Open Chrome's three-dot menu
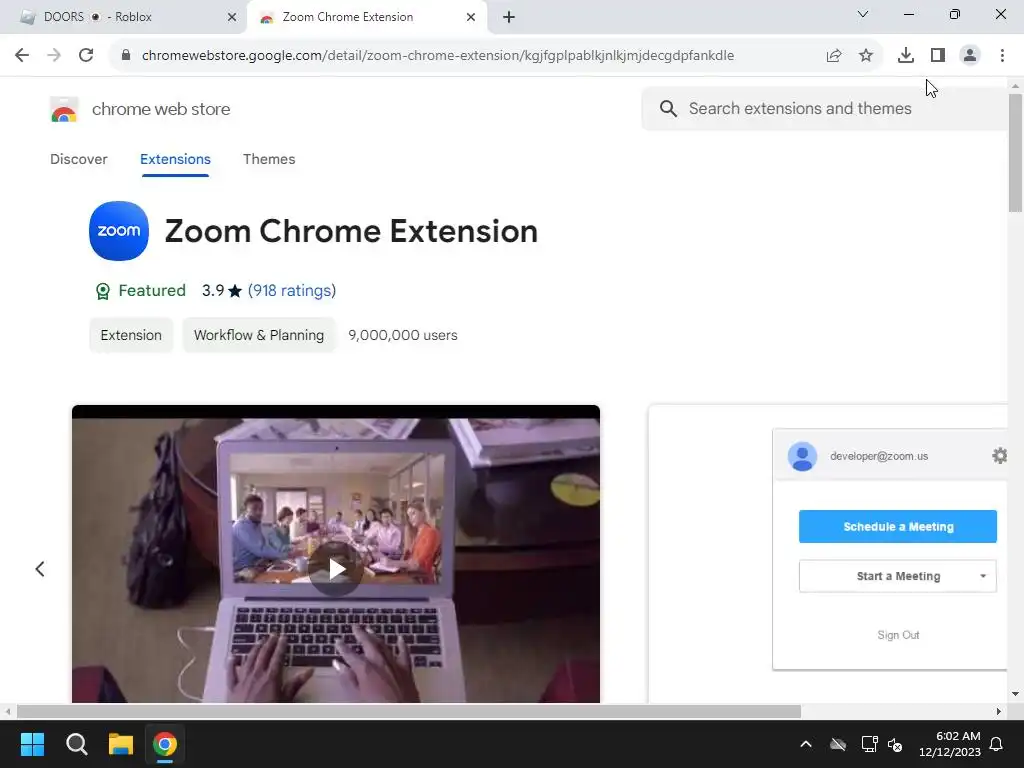Screen dimensions: 1024x768 1002,56
